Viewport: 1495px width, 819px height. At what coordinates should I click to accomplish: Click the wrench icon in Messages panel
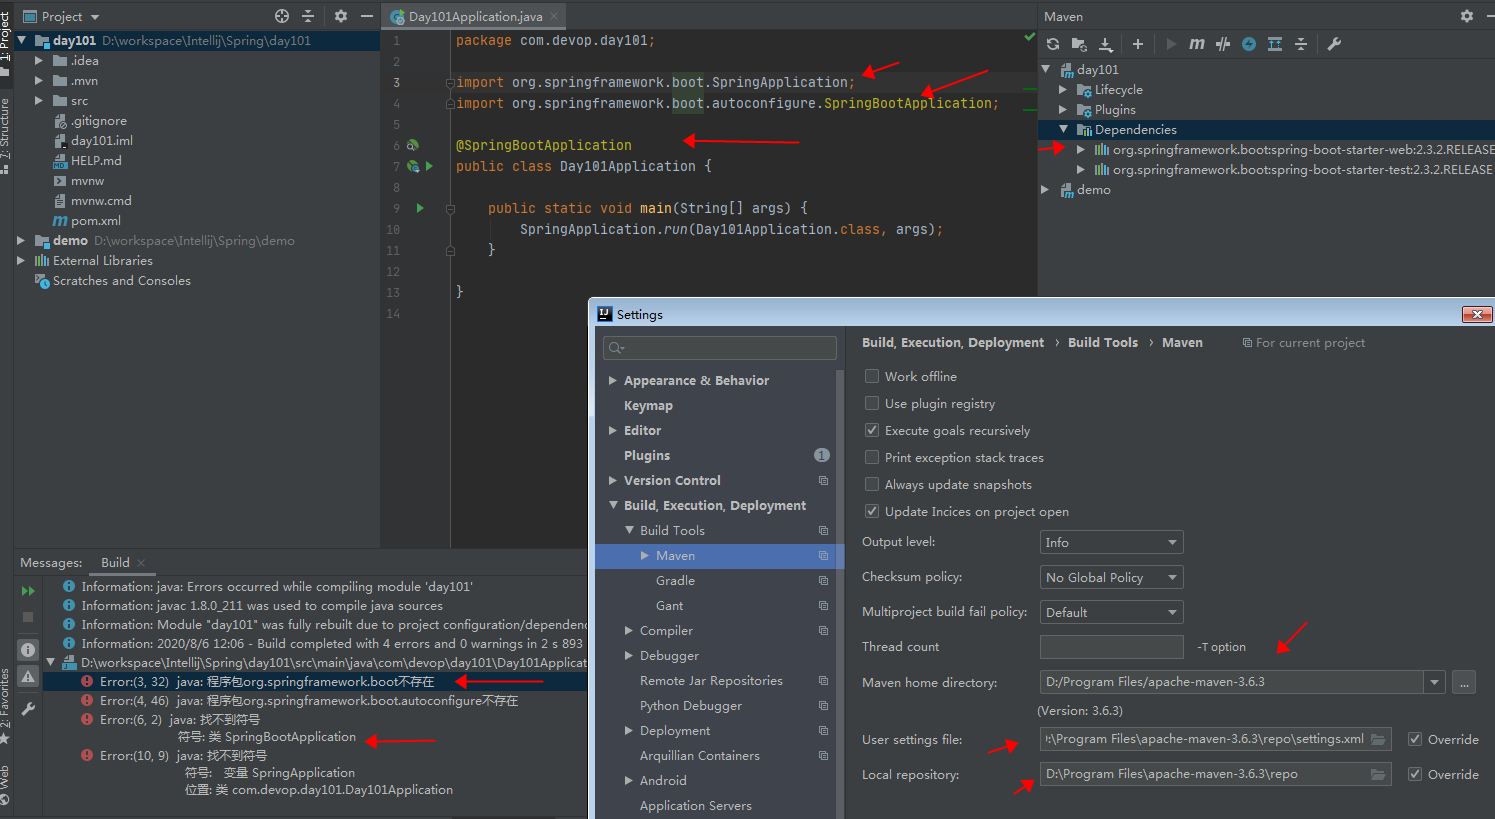(28, 709)
